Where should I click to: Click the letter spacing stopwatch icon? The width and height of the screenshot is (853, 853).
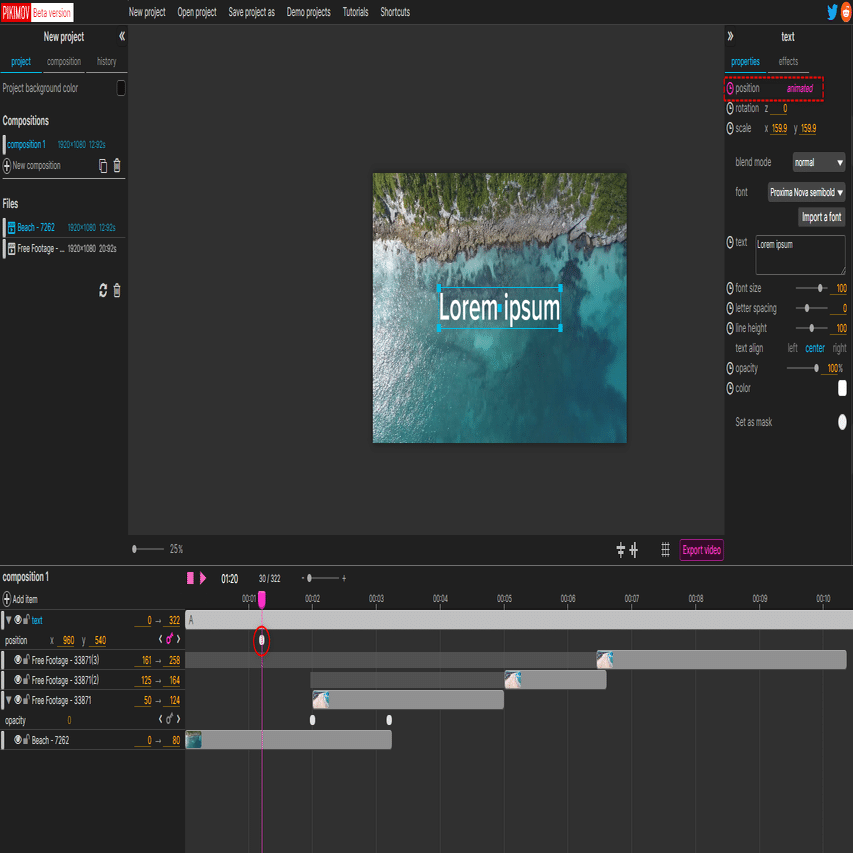tap(730, 308)
